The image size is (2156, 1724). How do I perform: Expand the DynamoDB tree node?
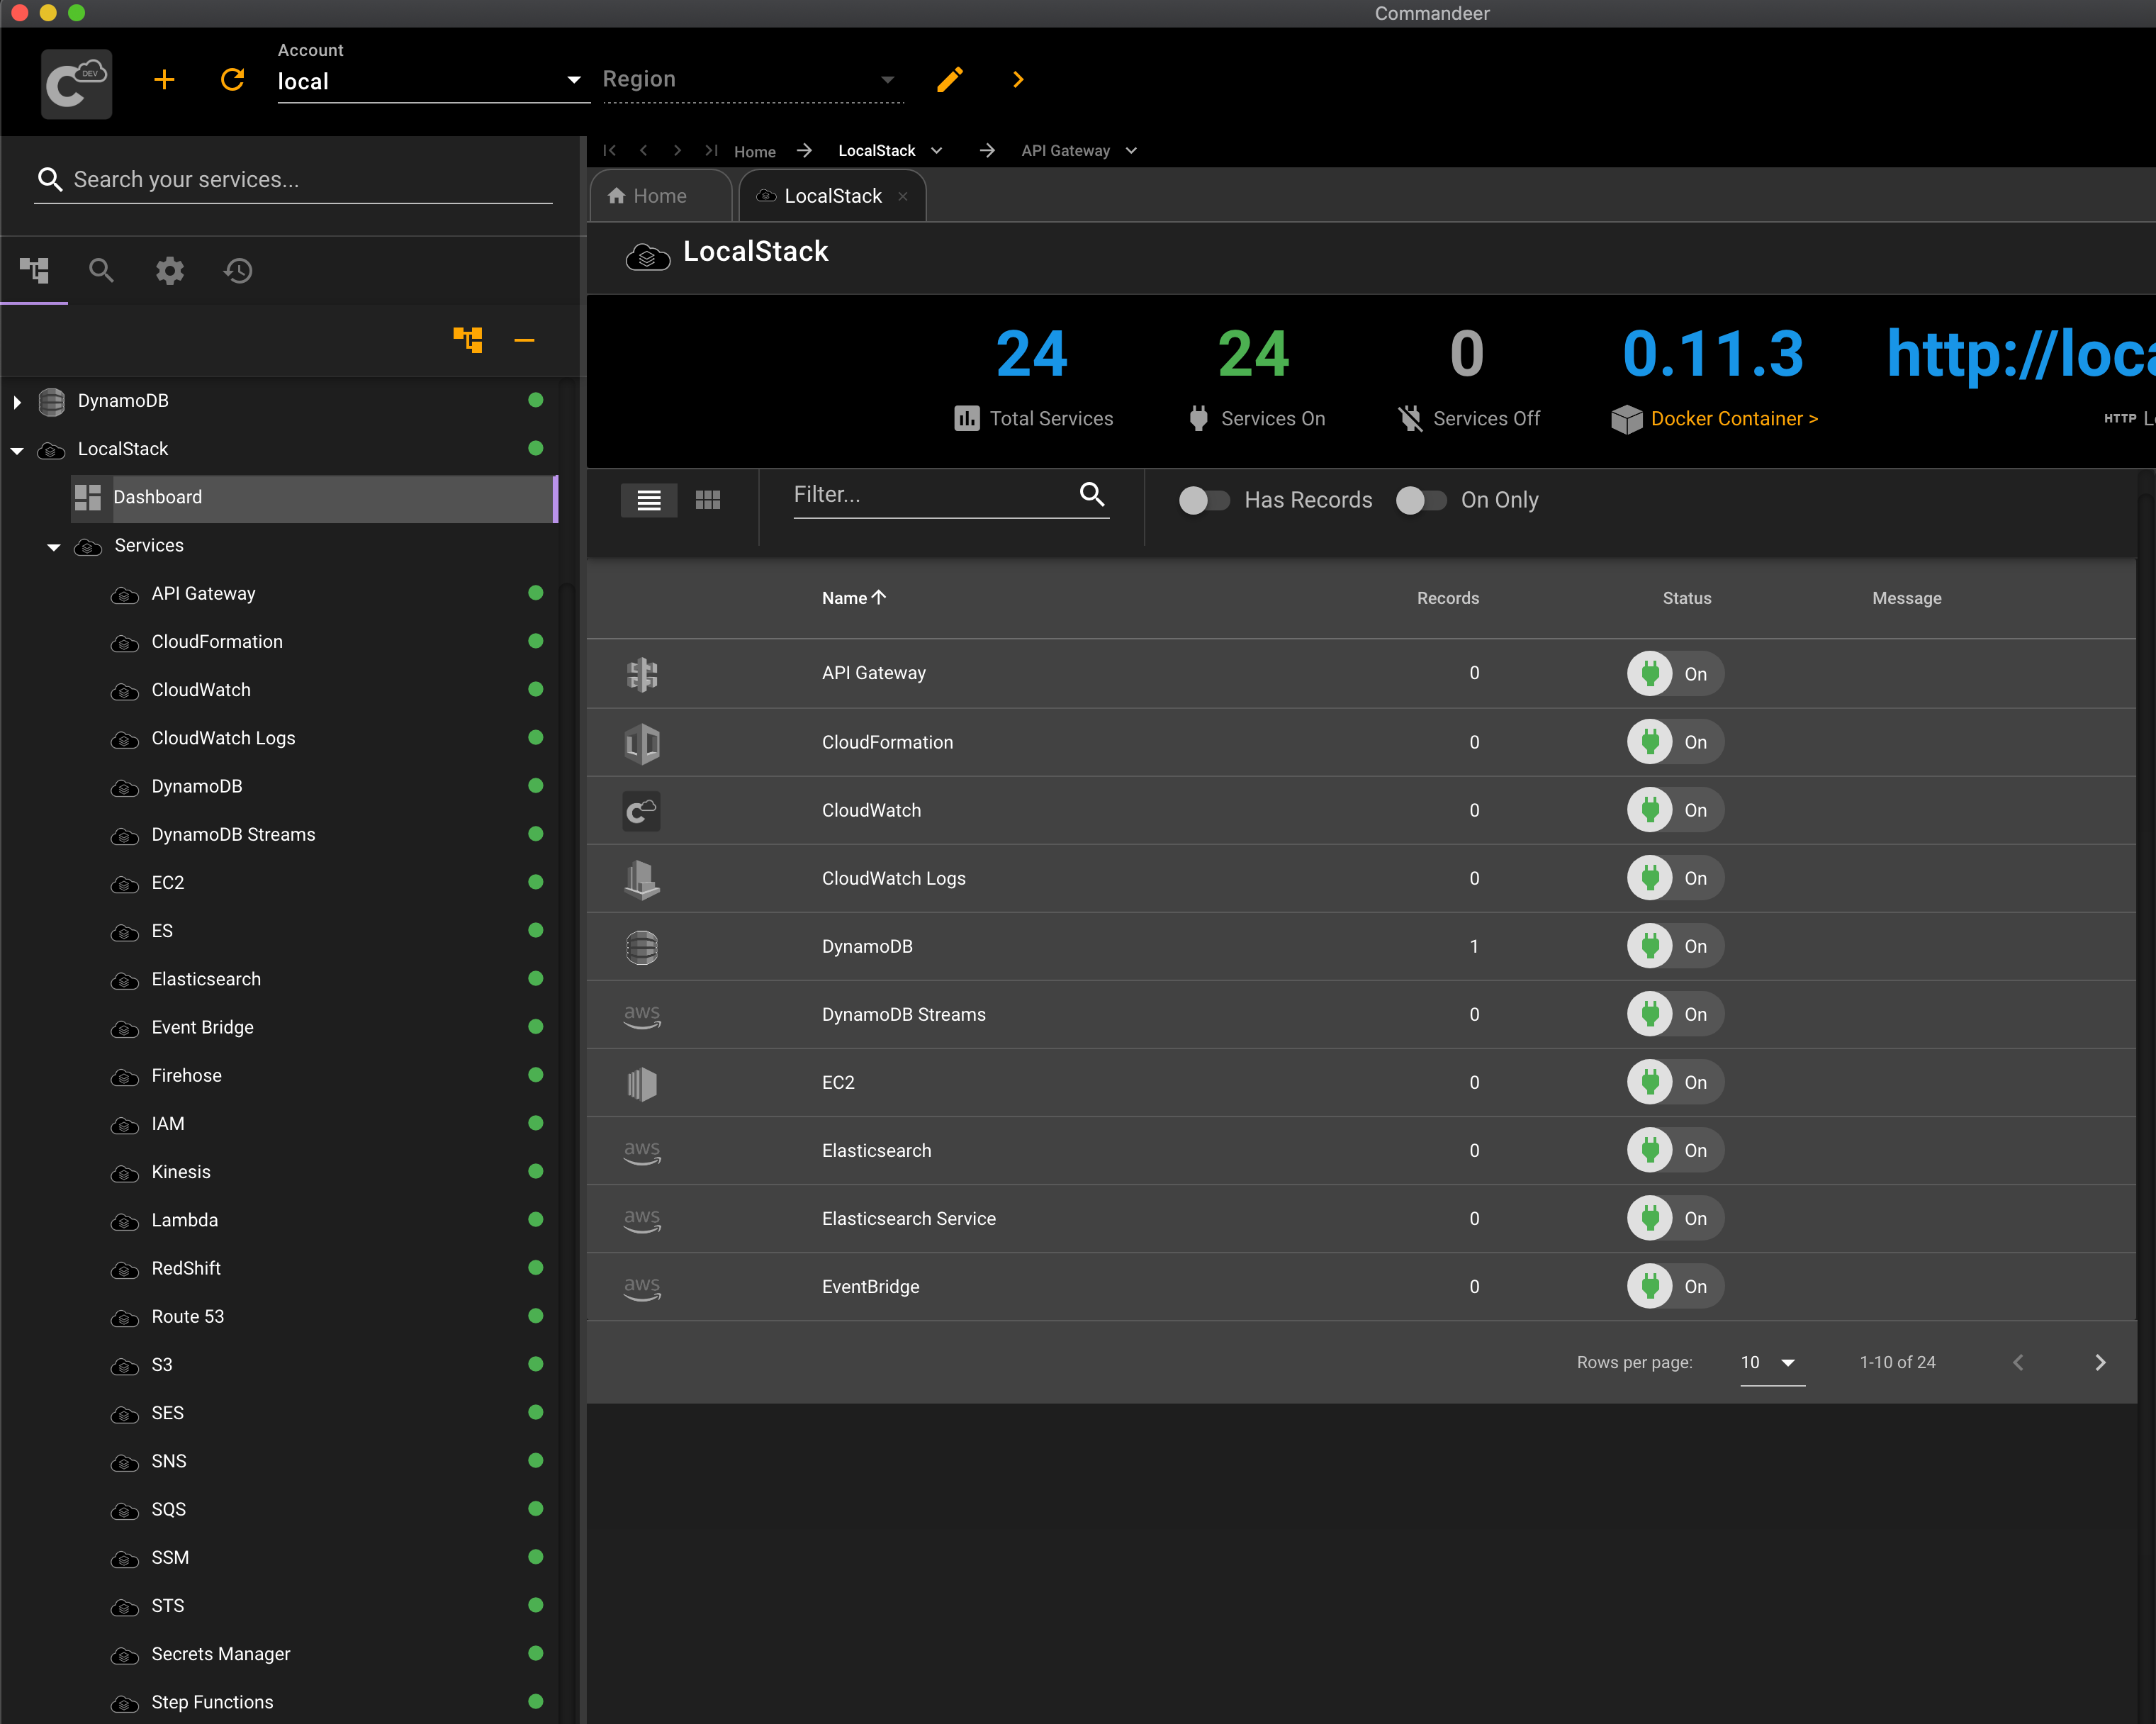click(x=17, y=402)
